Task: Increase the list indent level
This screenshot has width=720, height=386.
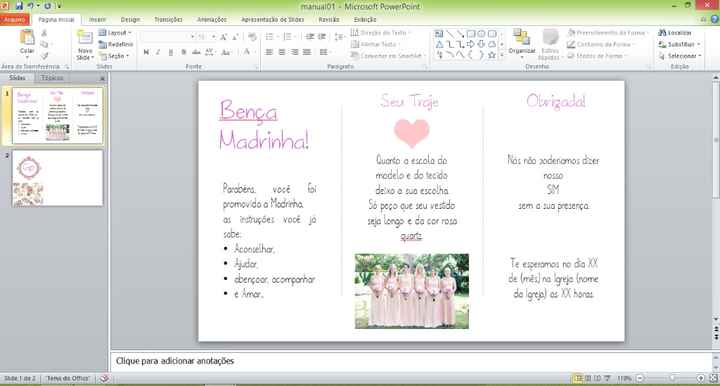Action: (x=322, y=37)
